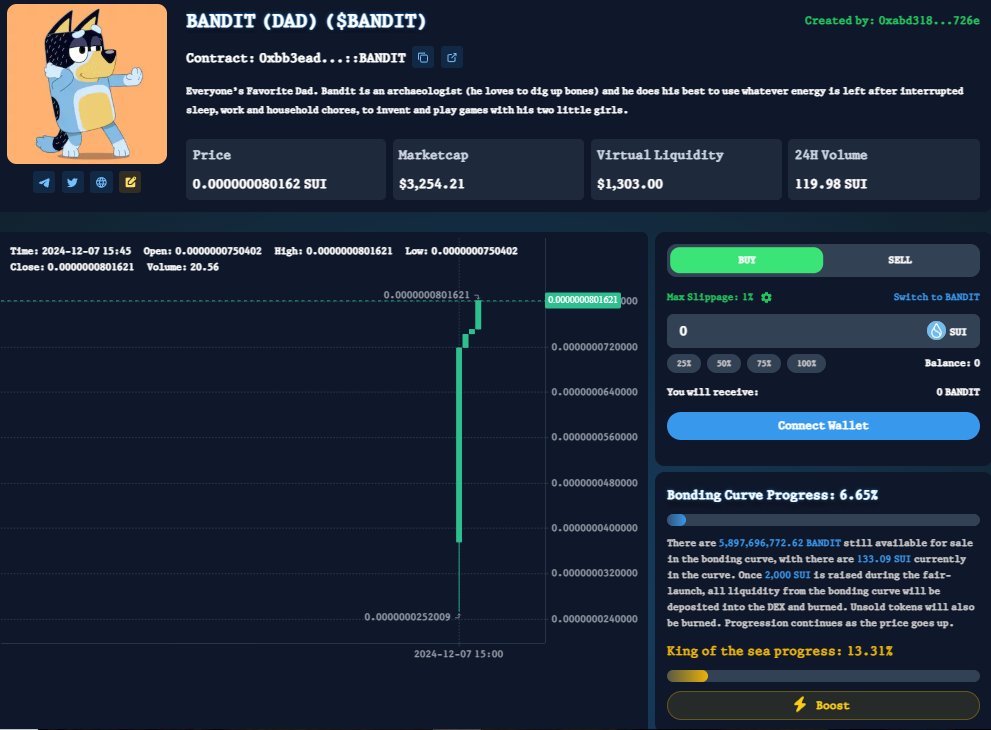
Task: Switch to the SELL tab
Action: (899, 260)
